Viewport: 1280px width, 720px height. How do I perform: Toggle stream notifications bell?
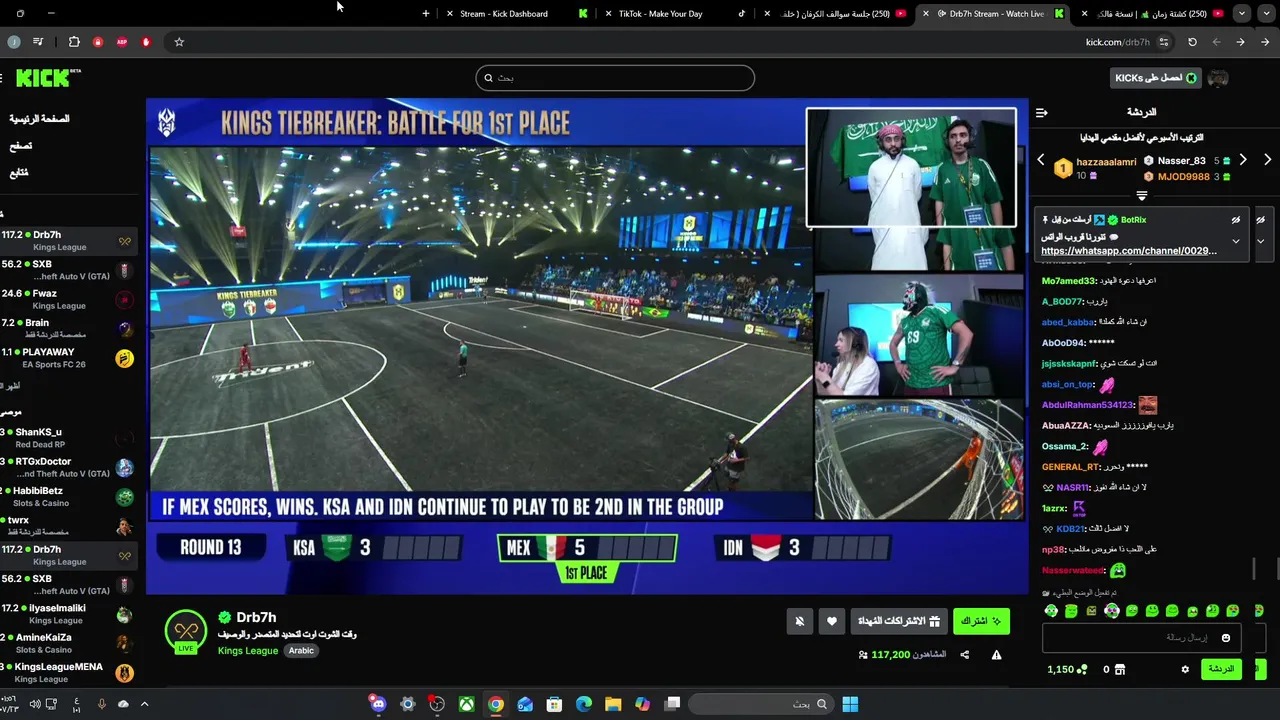tap(799, 621)
